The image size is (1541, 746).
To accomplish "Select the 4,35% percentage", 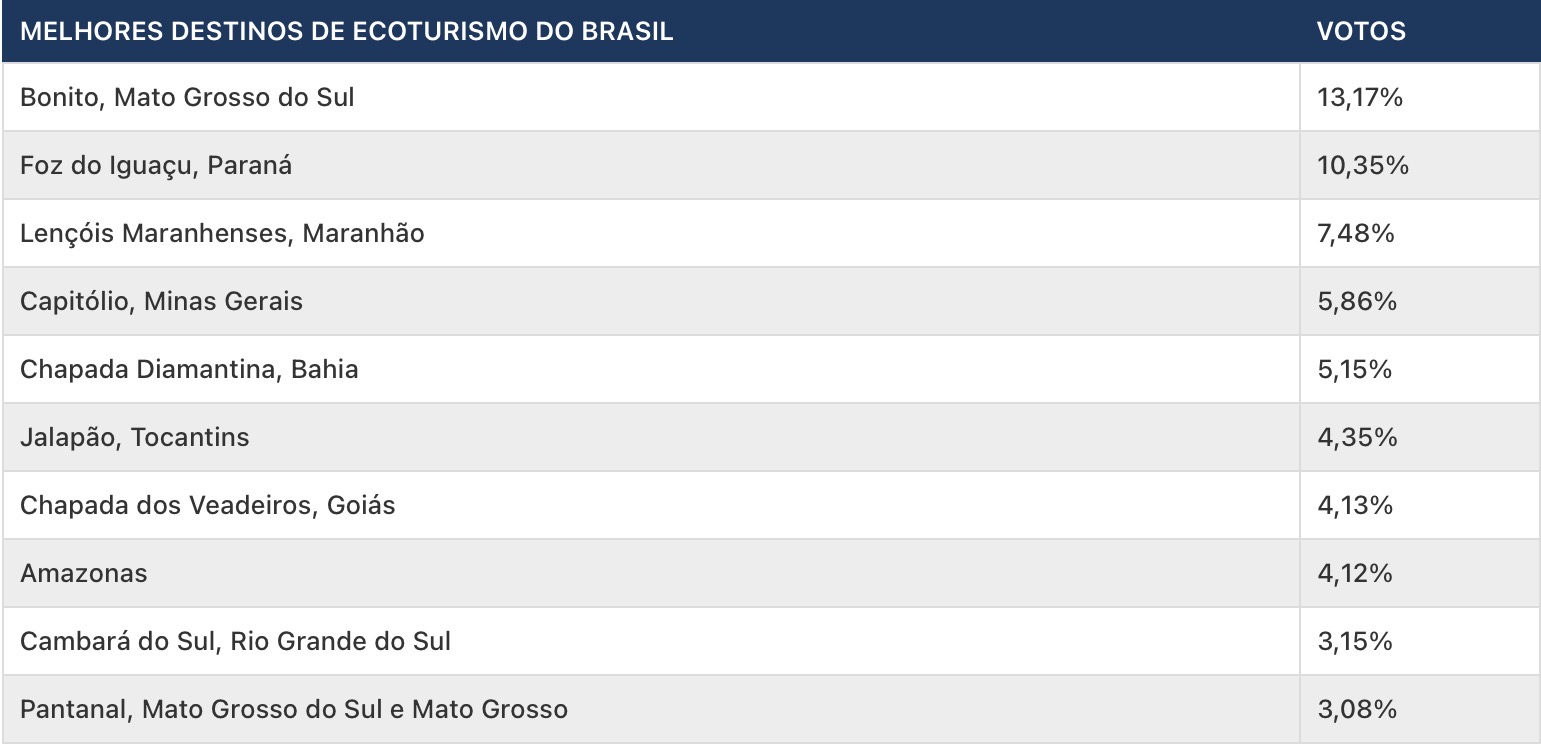I will coord(1355,437).
